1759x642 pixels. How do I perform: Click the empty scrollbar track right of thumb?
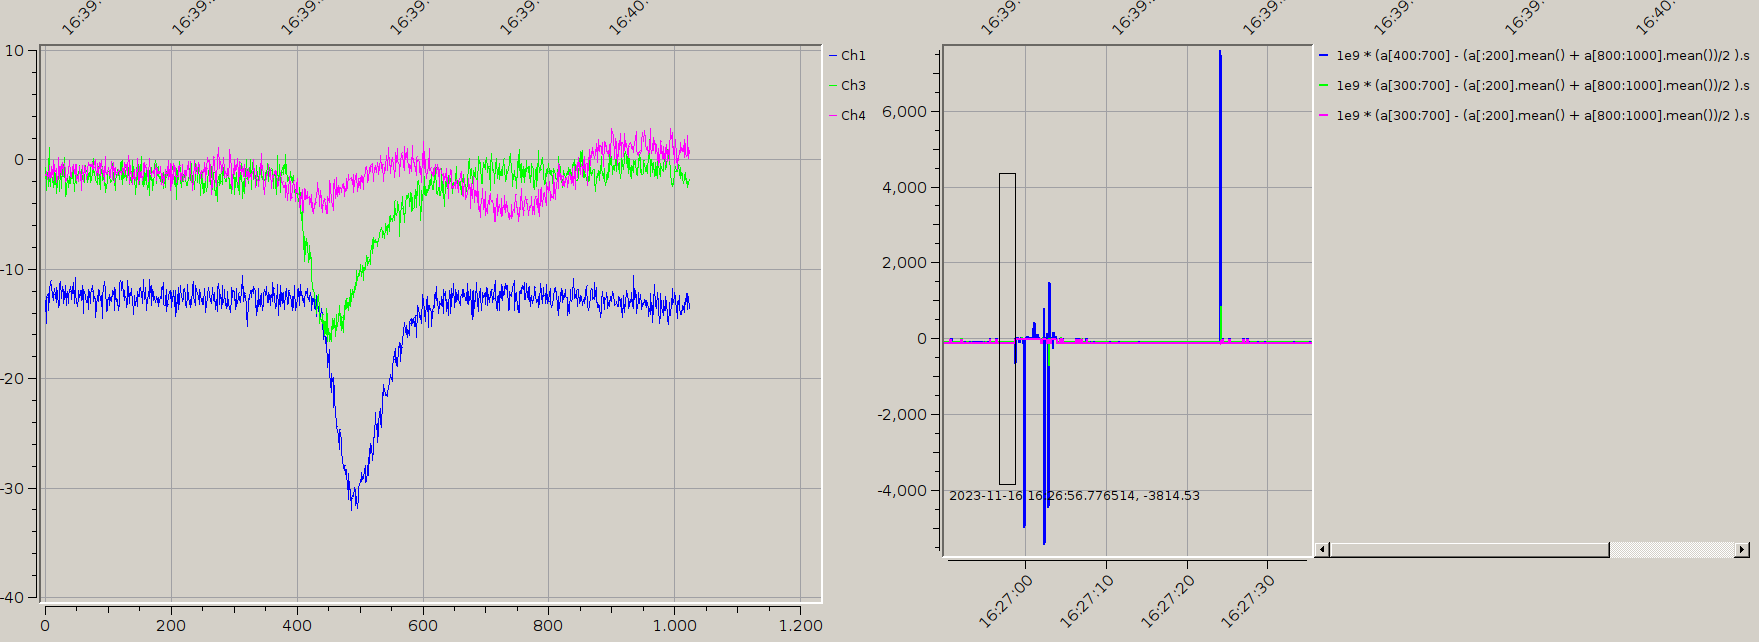point(1670,550)
